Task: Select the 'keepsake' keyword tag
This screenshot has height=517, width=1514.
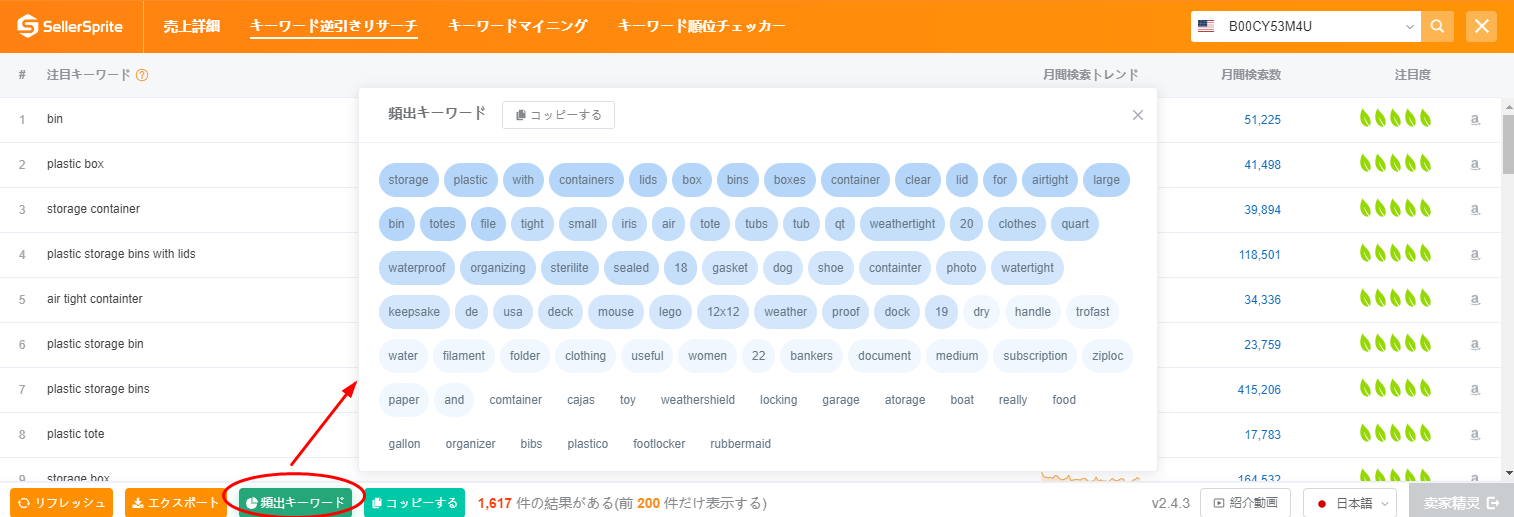Action: click(x=414, y=312)
